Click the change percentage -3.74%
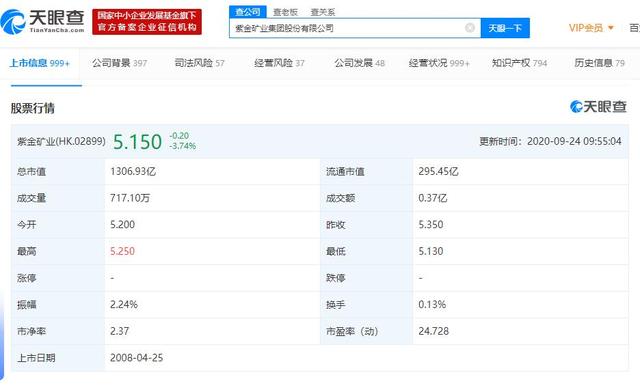This screenshot has width=640, height=390. tap(182, 146)
